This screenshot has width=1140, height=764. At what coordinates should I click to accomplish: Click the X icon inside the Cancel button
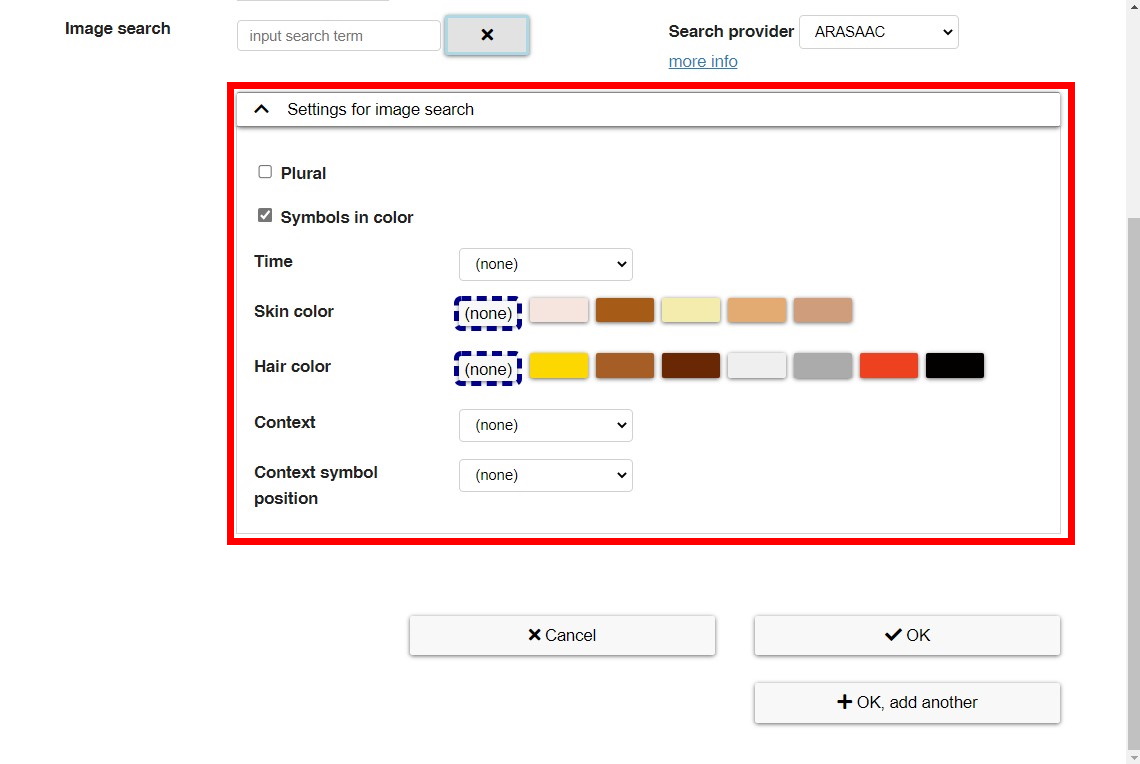pos(534,634)
